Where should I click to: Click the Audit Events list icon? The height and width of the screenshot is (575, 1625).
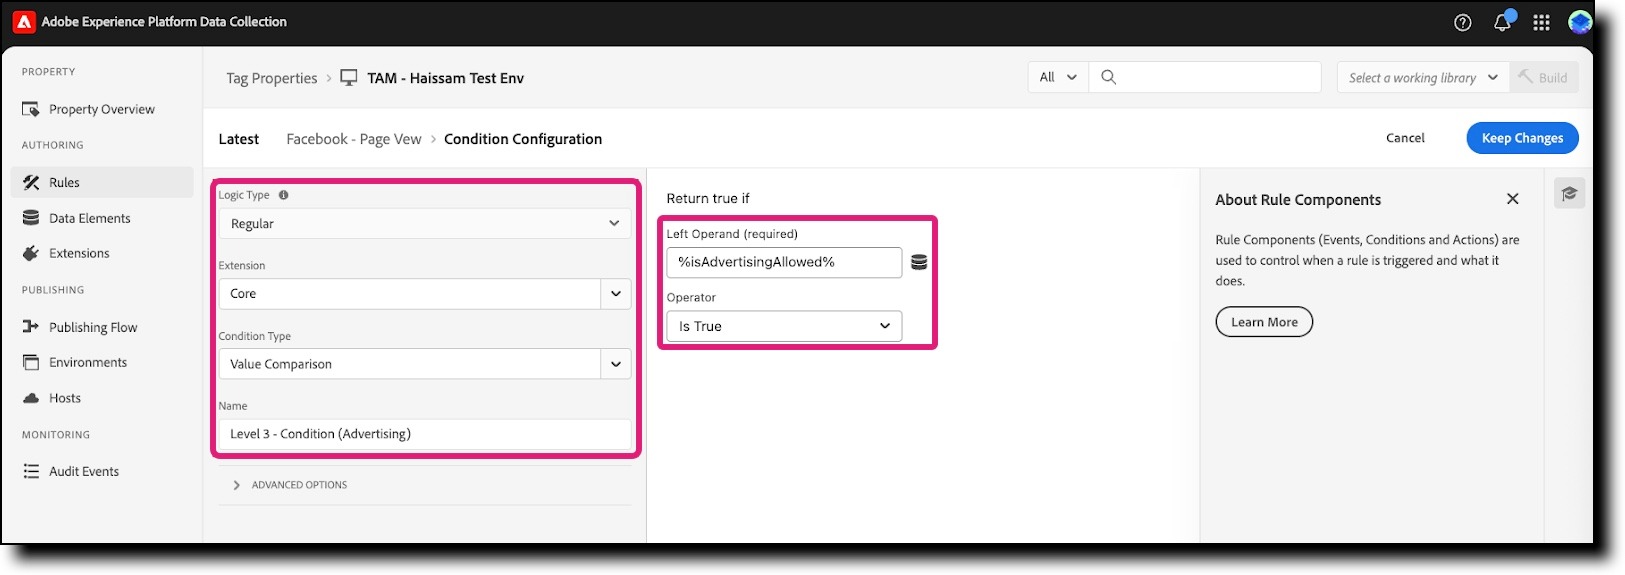coord(31,471)
